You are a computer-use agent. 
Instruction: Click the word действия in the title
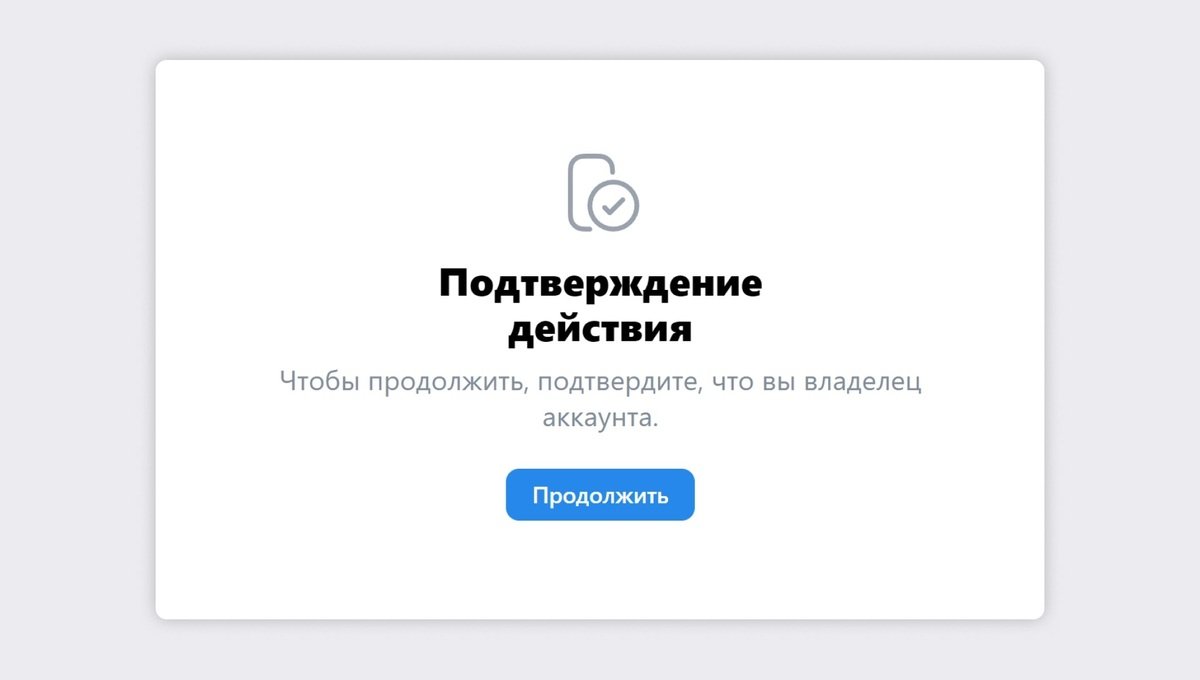(x=600, y=329)
